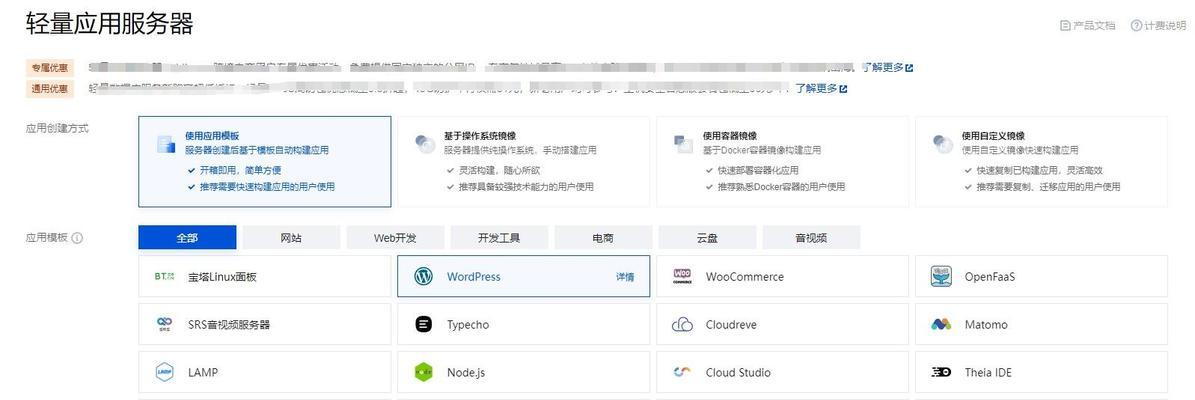The image size is (1195, 400).
Task: Choose the WooCommerce template
Action: click(783, 277)
